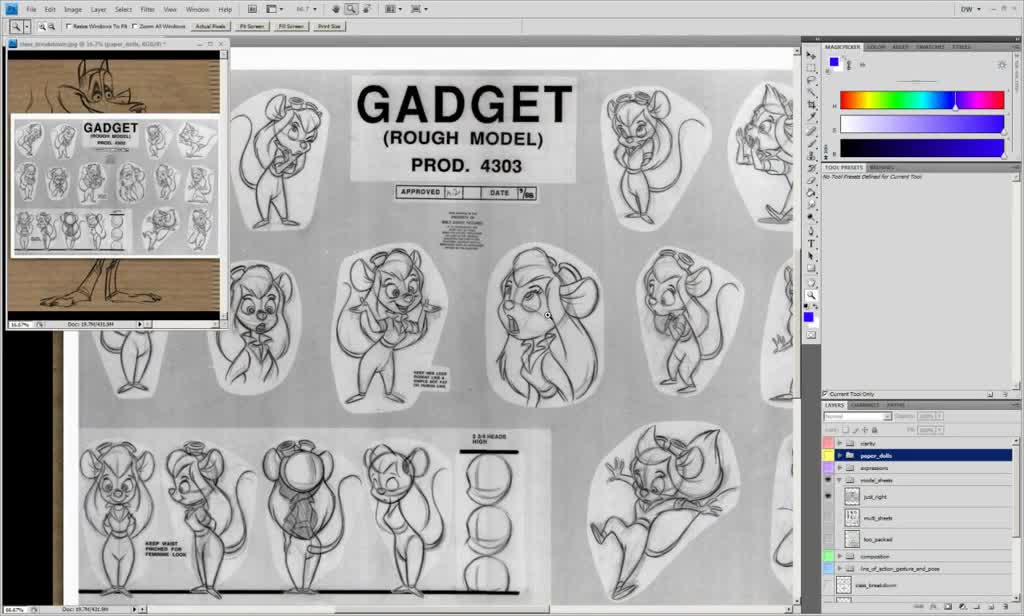Expand the composition layer group

[840, 557]
